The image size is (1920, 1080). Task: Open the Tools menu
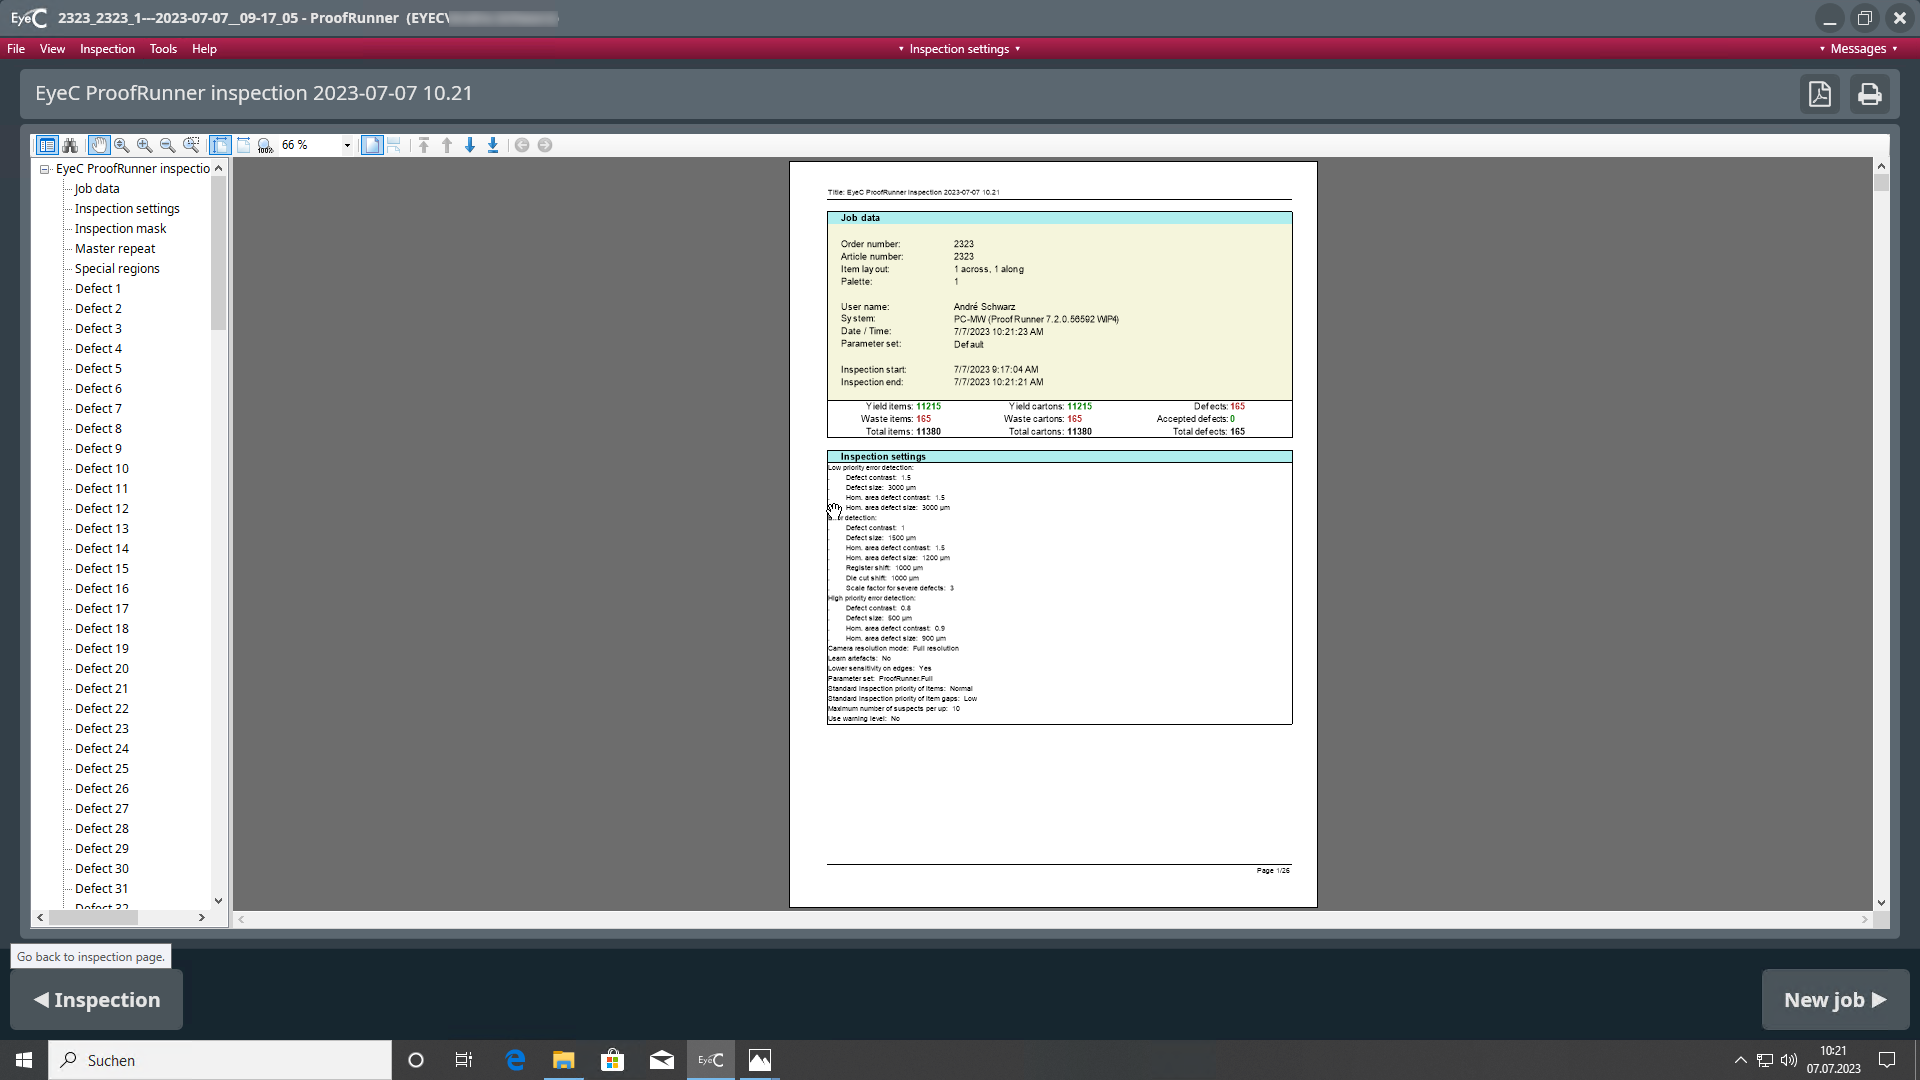click(163, 49)
